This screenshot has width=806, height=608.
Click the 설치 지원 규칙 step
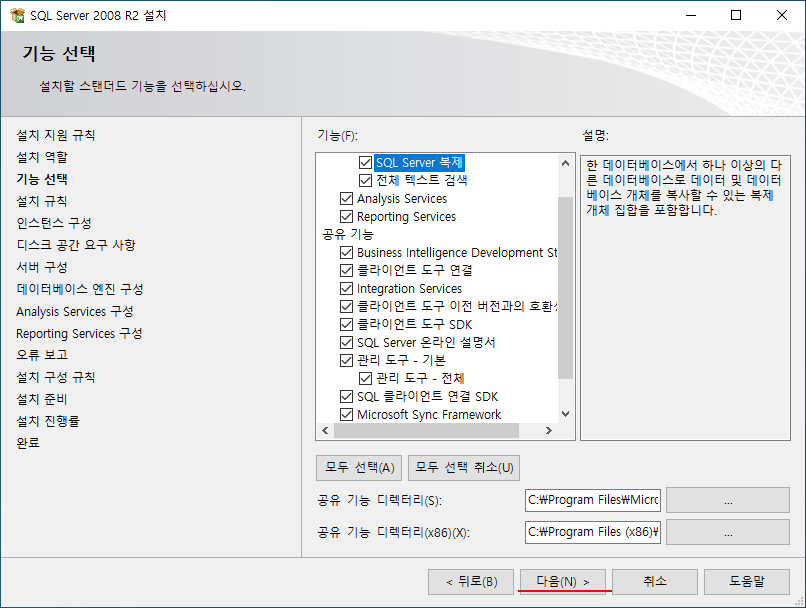(56, 135)
